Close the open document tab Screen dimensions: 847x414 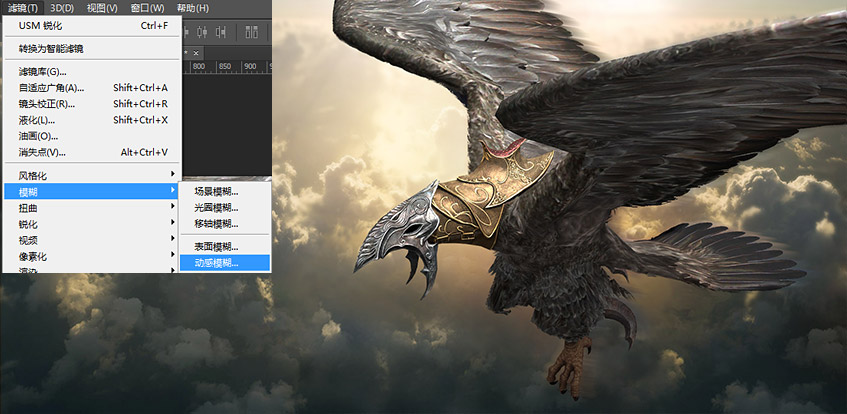click(x=196, y=53)
